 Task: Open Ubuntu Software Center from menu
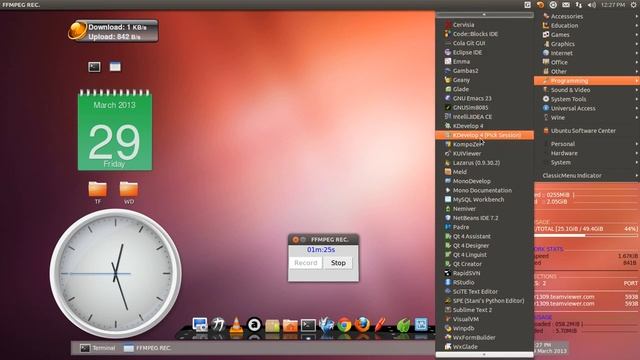click(x=587, y=131)
